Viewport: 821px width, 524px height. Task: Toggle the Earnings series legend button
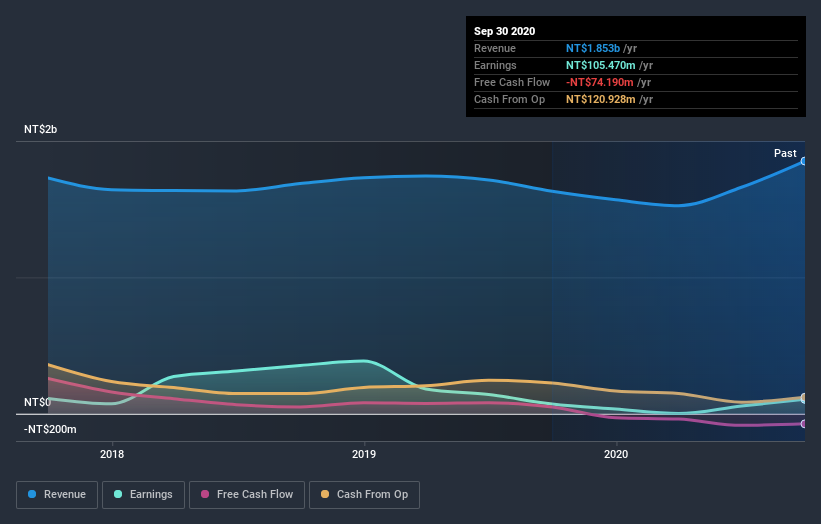tap(143, 495)
